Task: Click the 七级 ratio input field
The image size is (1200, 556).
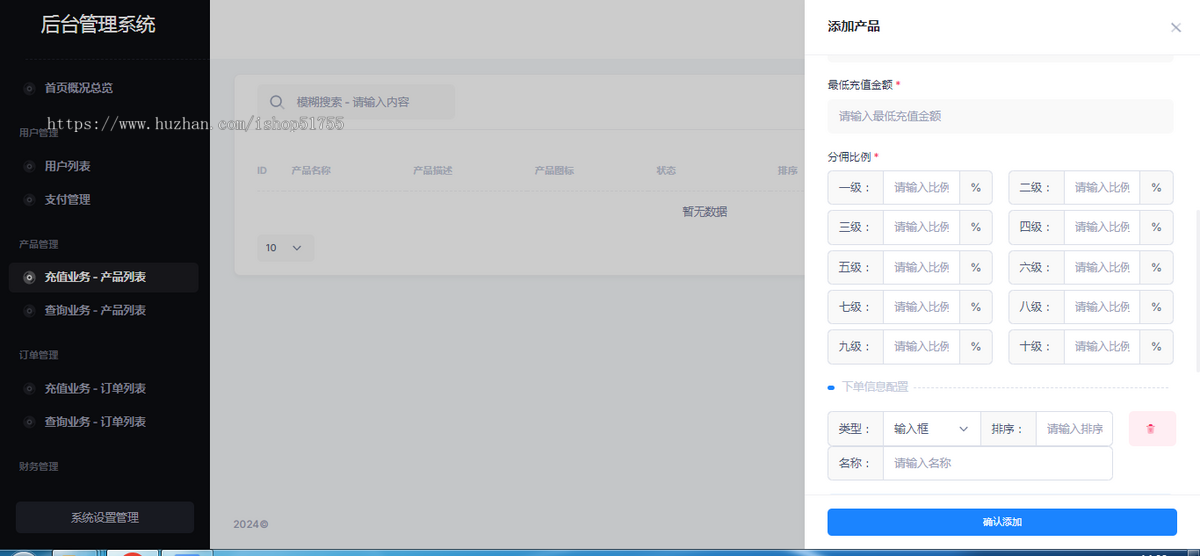Action: click(x=921, y=307)
